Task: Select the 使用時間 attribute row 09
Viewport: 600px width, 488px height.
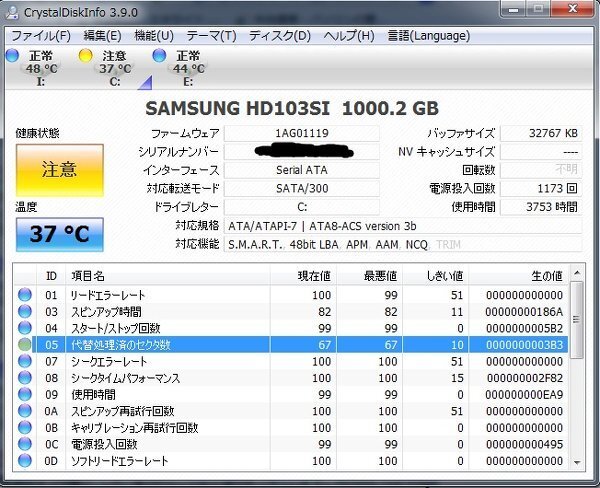Action: coord(291,394)
